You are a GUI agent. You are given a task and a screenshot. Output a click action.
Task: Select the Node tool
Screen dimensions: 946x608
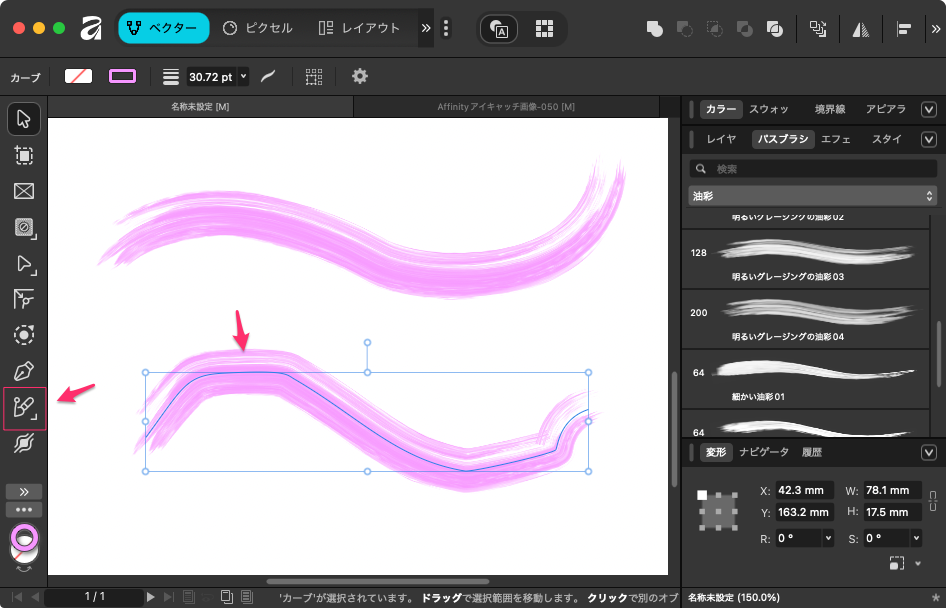tap(24, 264)
